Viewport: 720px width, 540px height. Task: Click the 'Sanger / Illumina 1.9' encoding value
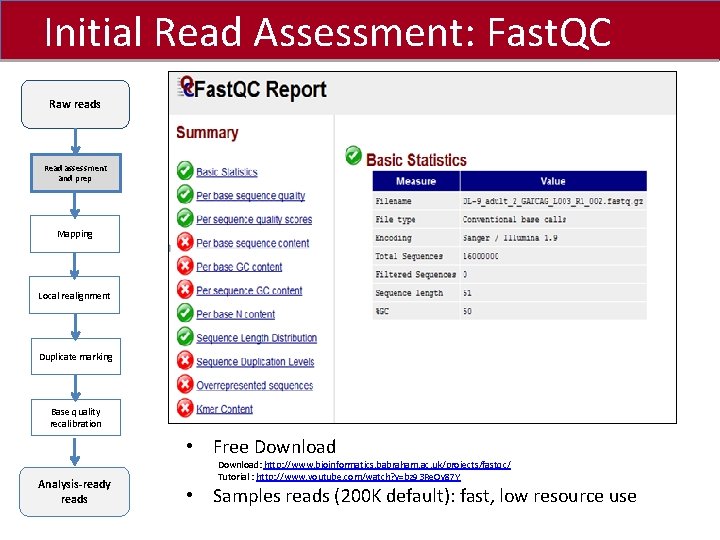[510, 238]
